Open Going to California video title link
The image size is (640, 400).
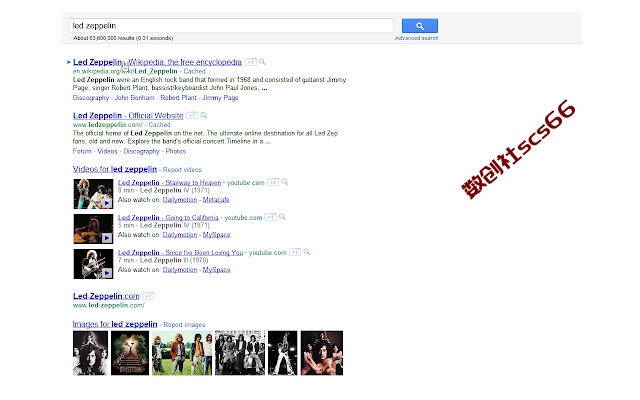pyautogui.click(x=168, y=218)
